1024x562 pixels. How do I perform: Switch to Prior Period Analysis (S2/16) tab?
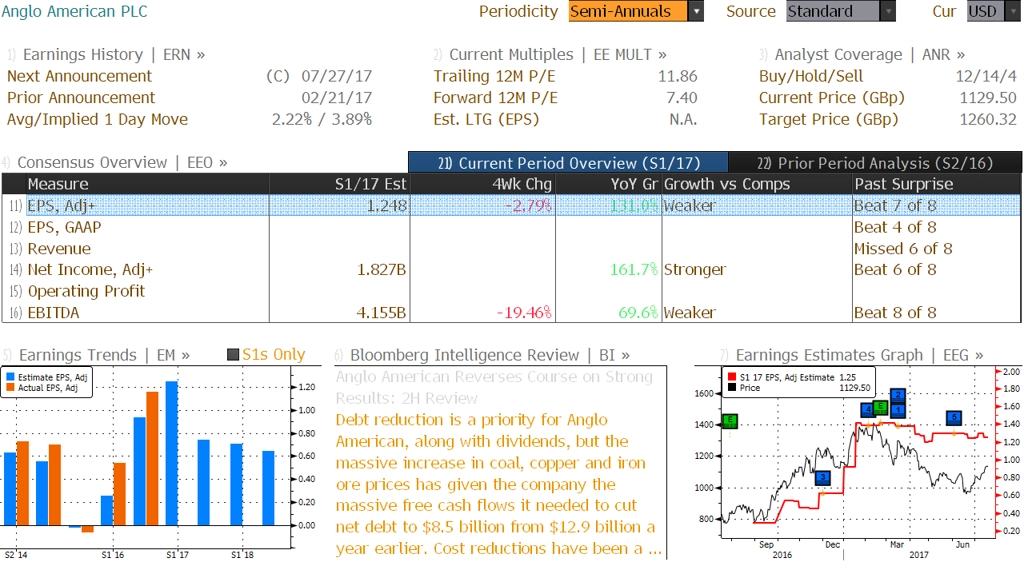[875, 163]
